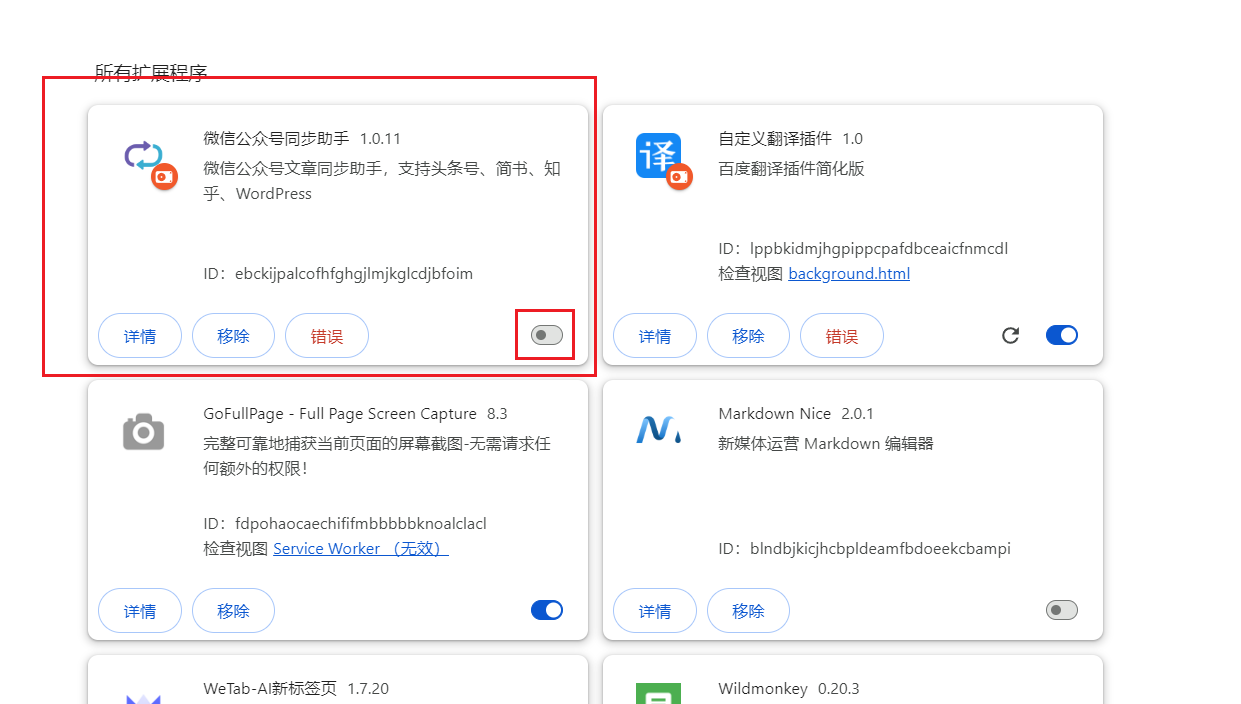
Task: Click the Markdown Nice logo icon
Action: point(658,430)
